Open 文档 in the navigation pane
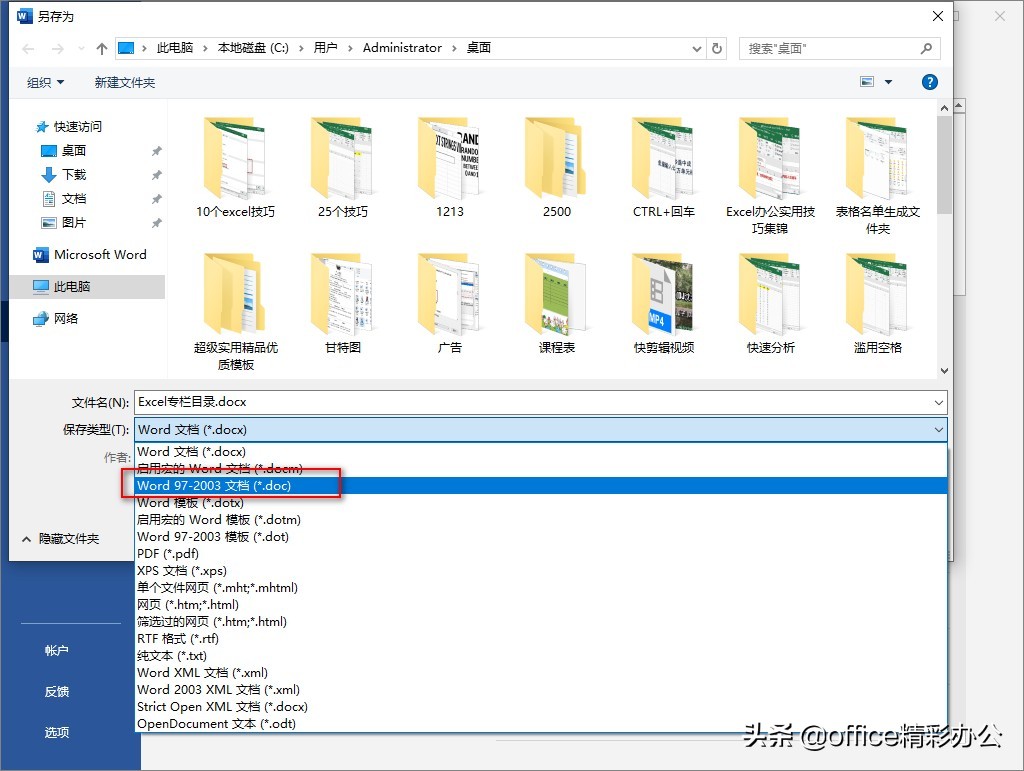Screen dimensions: 1024x771 (73, 198)
